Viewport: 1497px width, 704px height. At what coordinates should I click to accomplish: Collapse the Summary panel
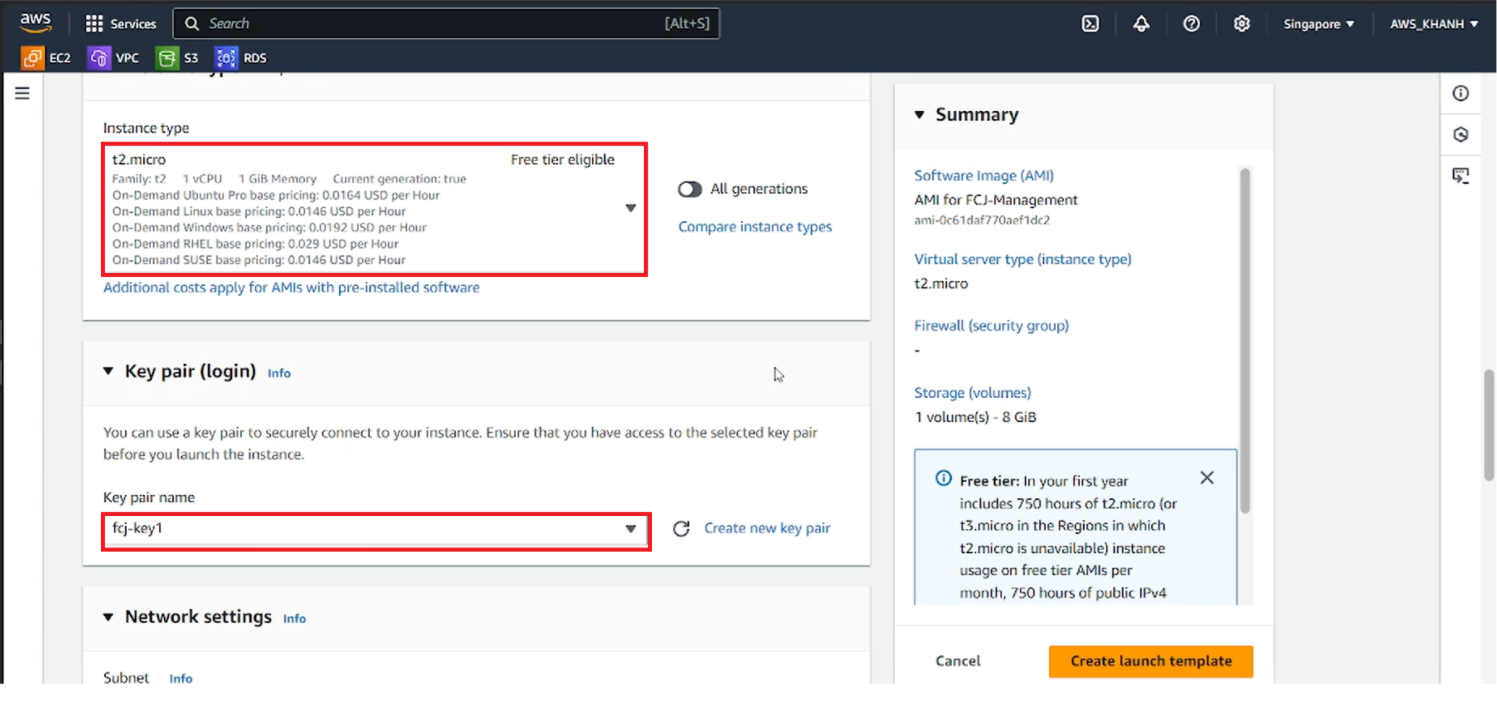pos(920,115)
